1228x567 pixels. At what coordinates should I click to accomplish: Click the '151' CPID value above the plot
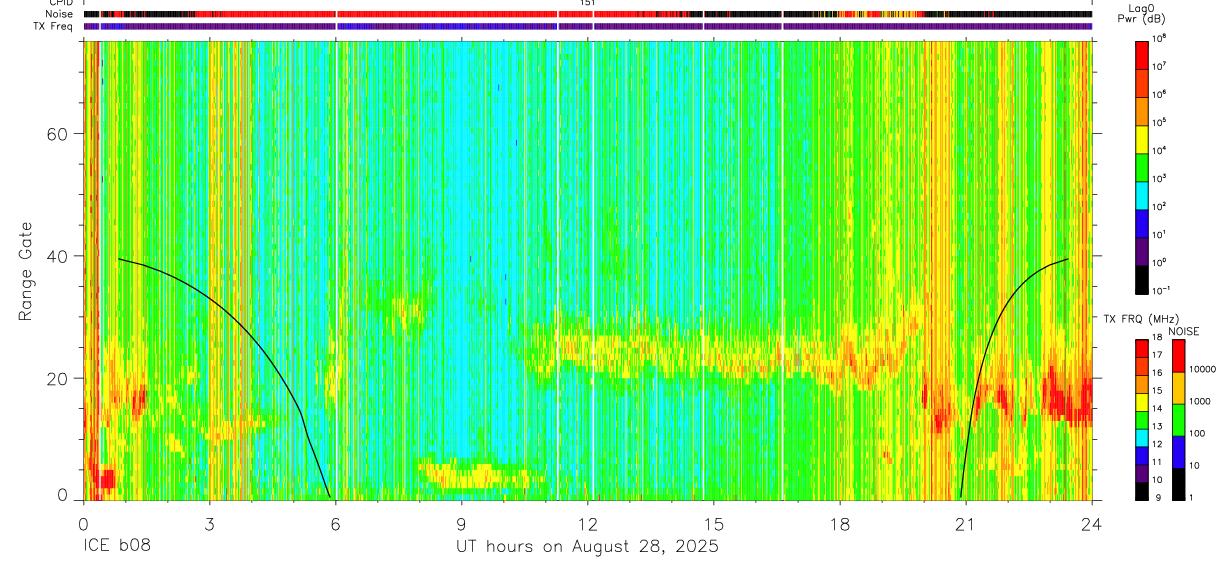coord(588,3)
